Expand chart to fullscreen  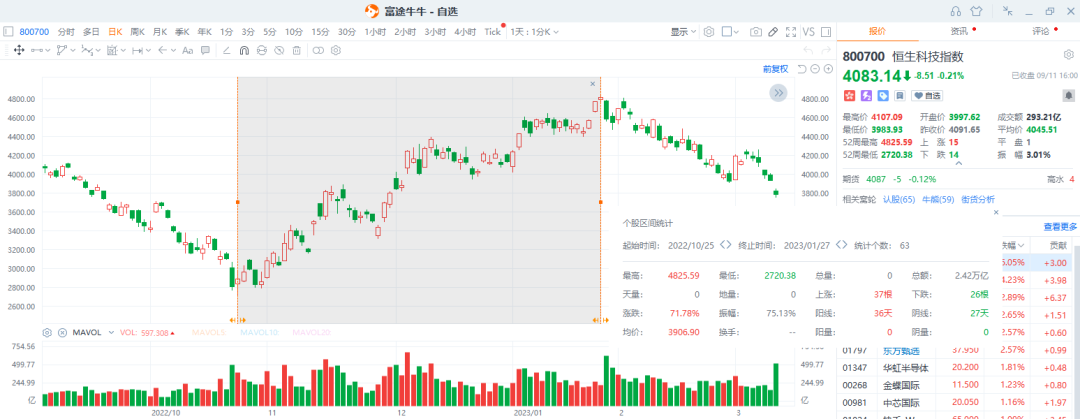coord(791,32)
